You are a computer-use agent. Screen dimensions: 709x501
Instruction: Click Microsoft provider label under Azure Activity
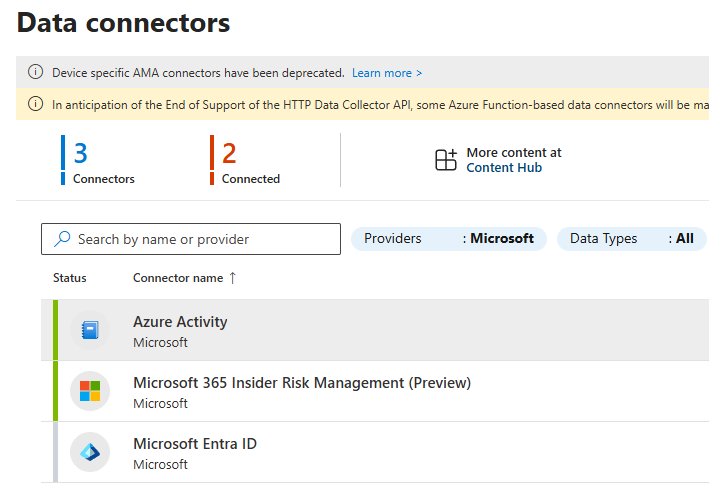[160, 343]
